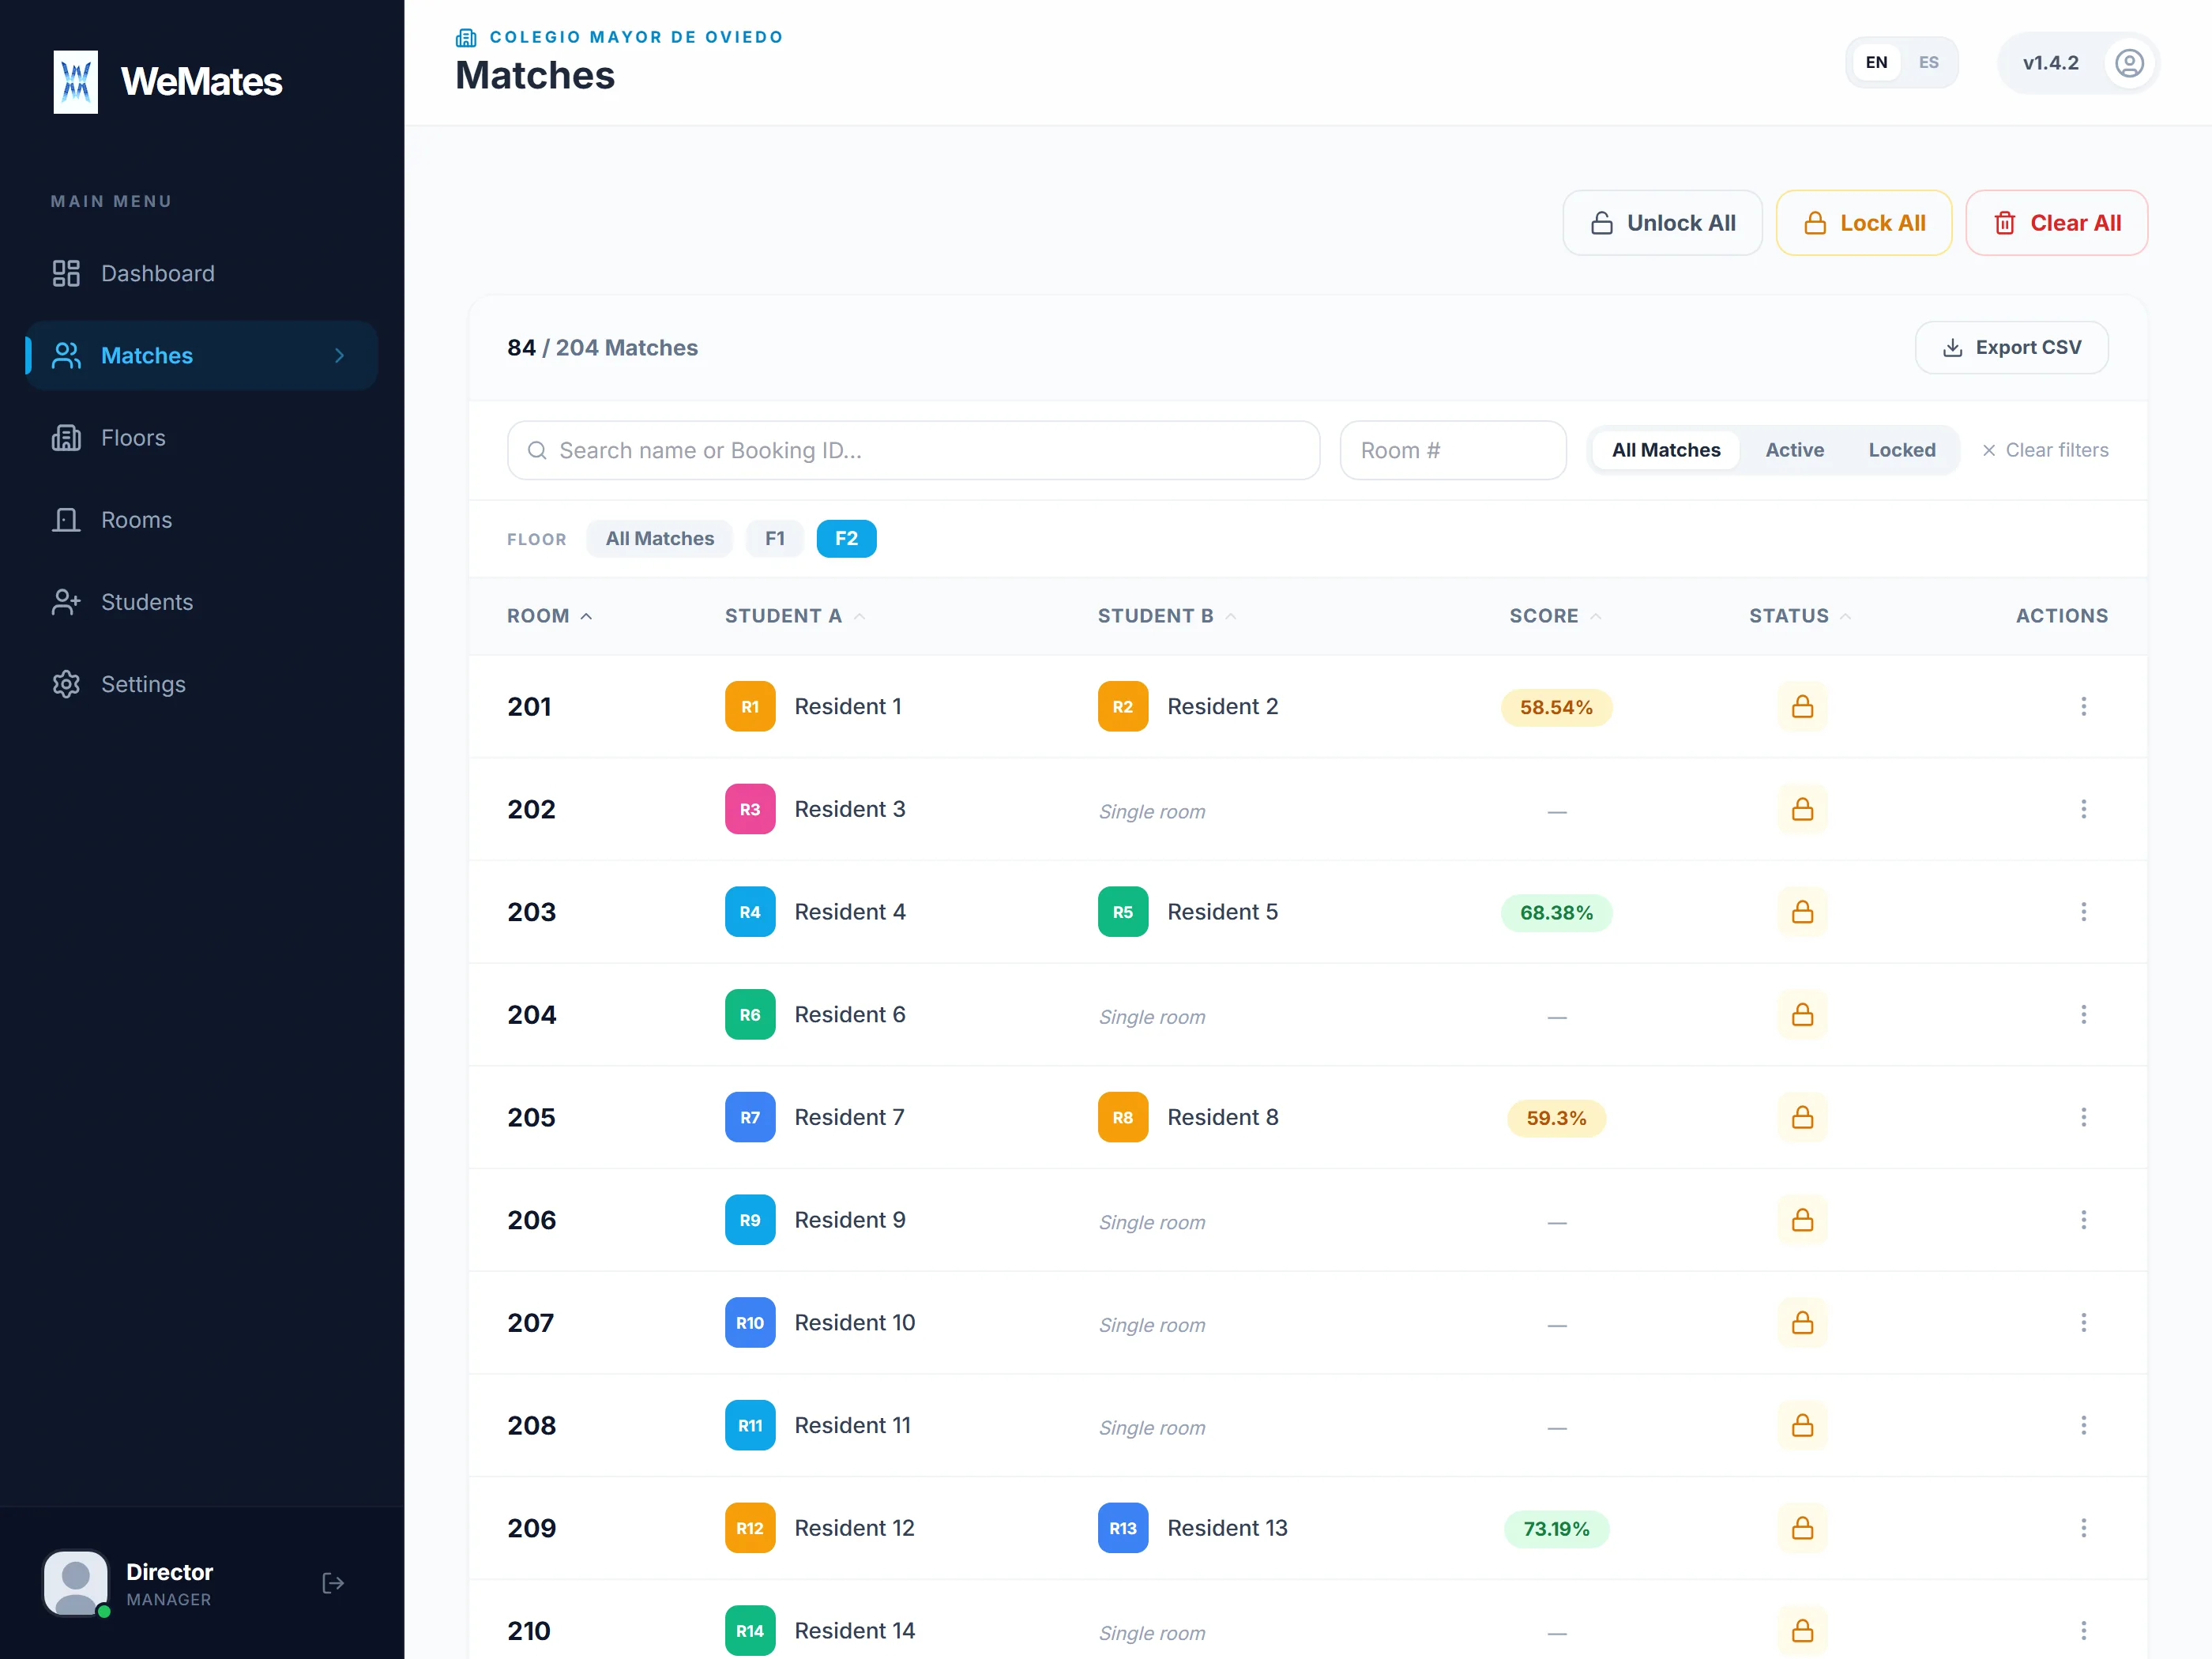Select floor filter F1

(x=775, y=538)
